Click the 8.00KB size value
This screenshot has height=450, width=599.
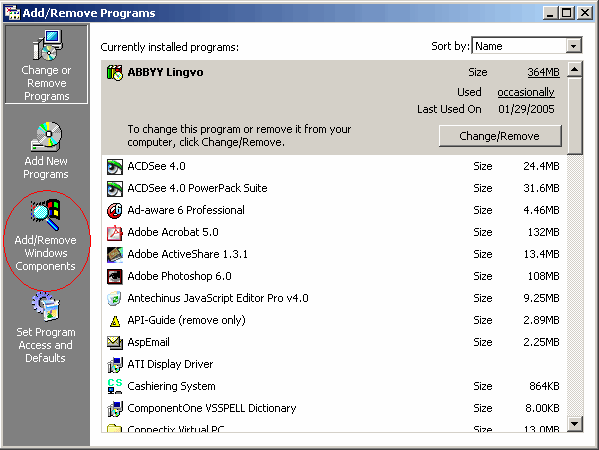click(x=542, y=408)
